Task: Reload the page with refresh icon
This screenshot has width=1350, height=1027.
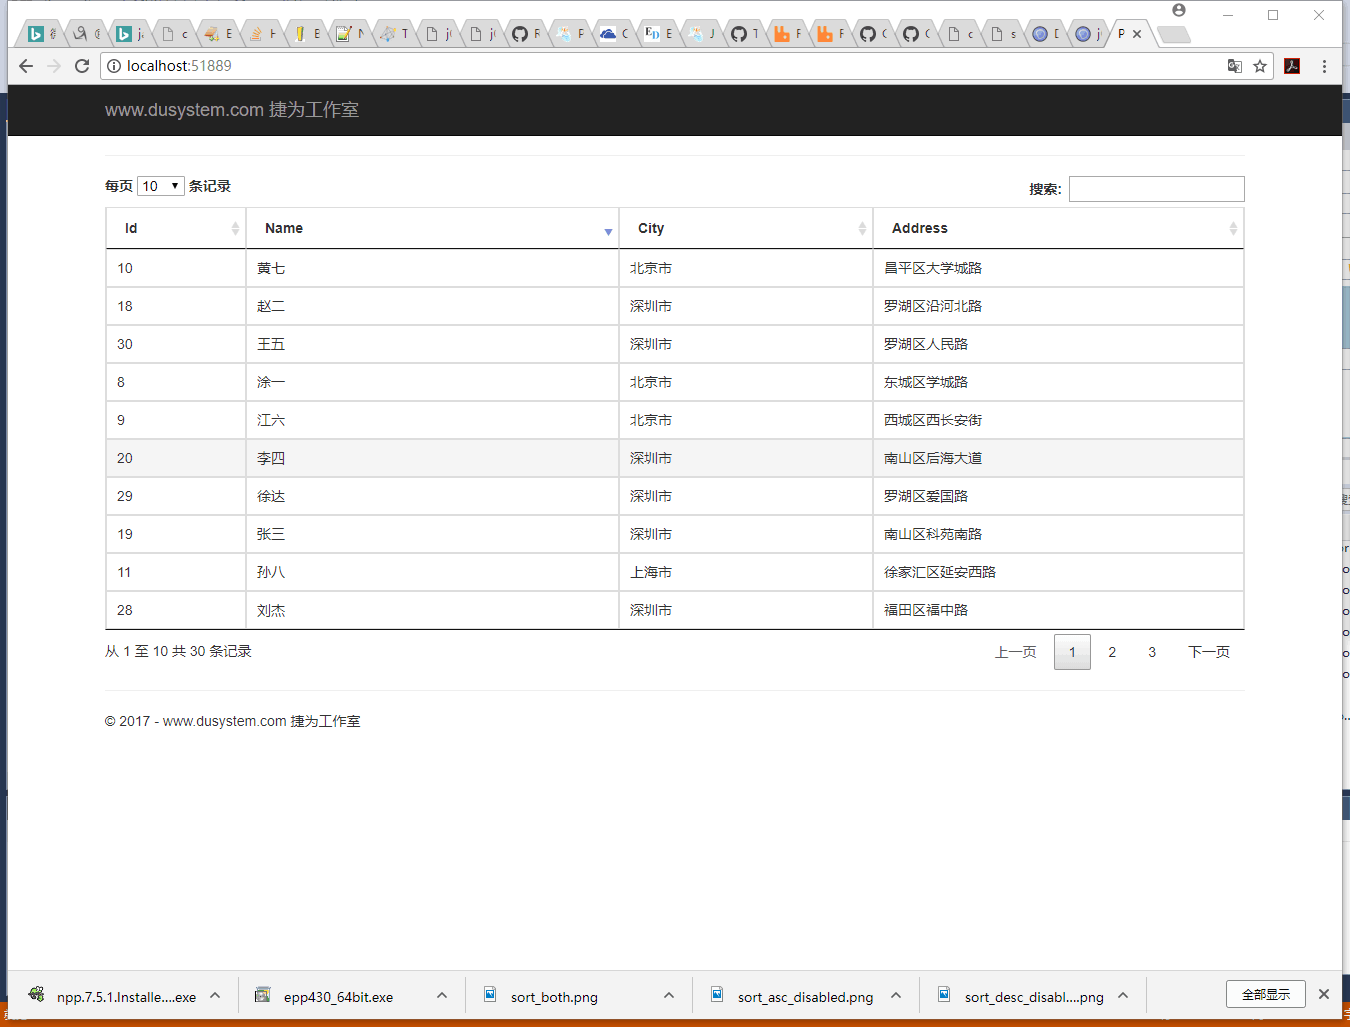Action: pos(82,66)
